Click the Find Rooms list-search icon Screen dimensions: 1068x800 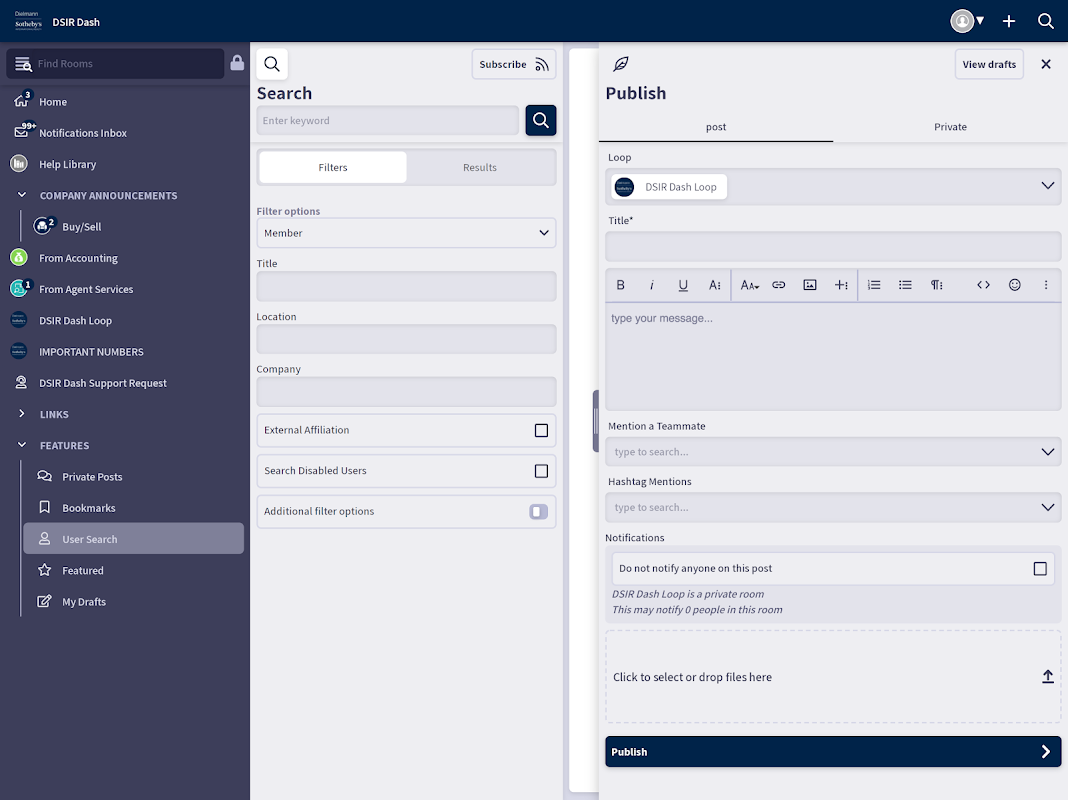[x=23, y=64]
